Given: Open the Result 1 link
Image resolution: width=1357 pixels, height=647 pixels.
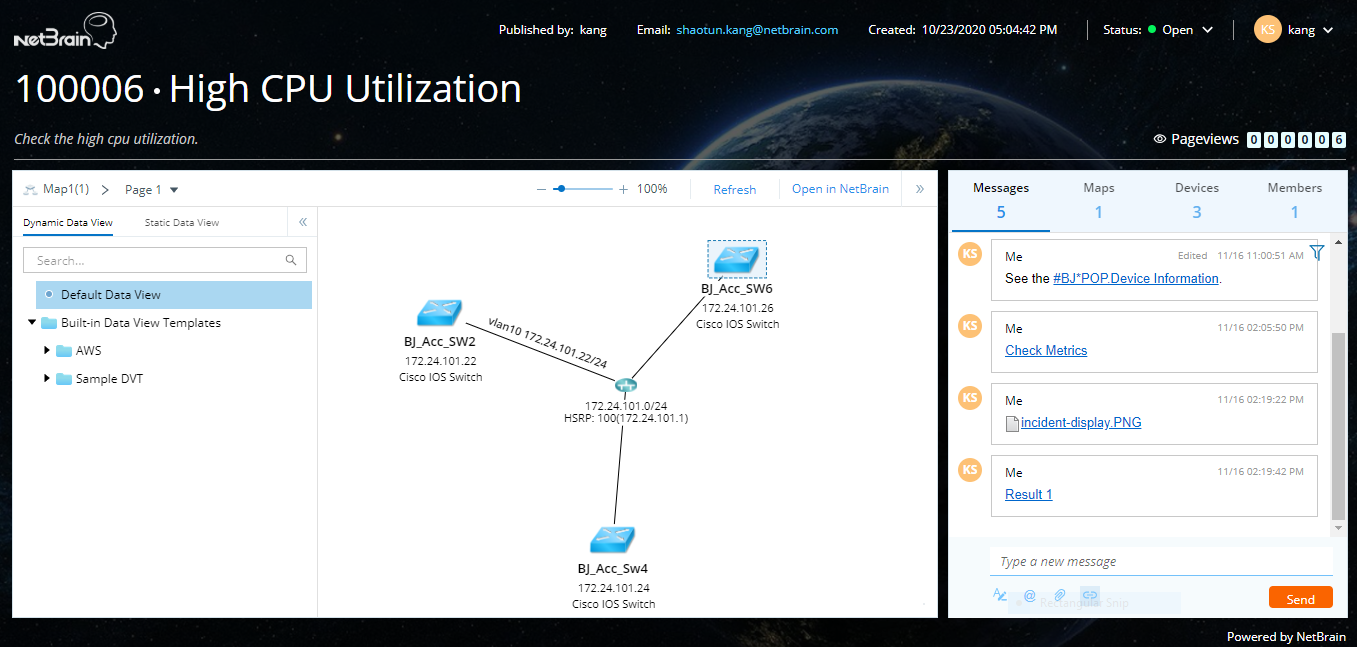Looking at the screenshot, I should click(x=1029, y=495).
